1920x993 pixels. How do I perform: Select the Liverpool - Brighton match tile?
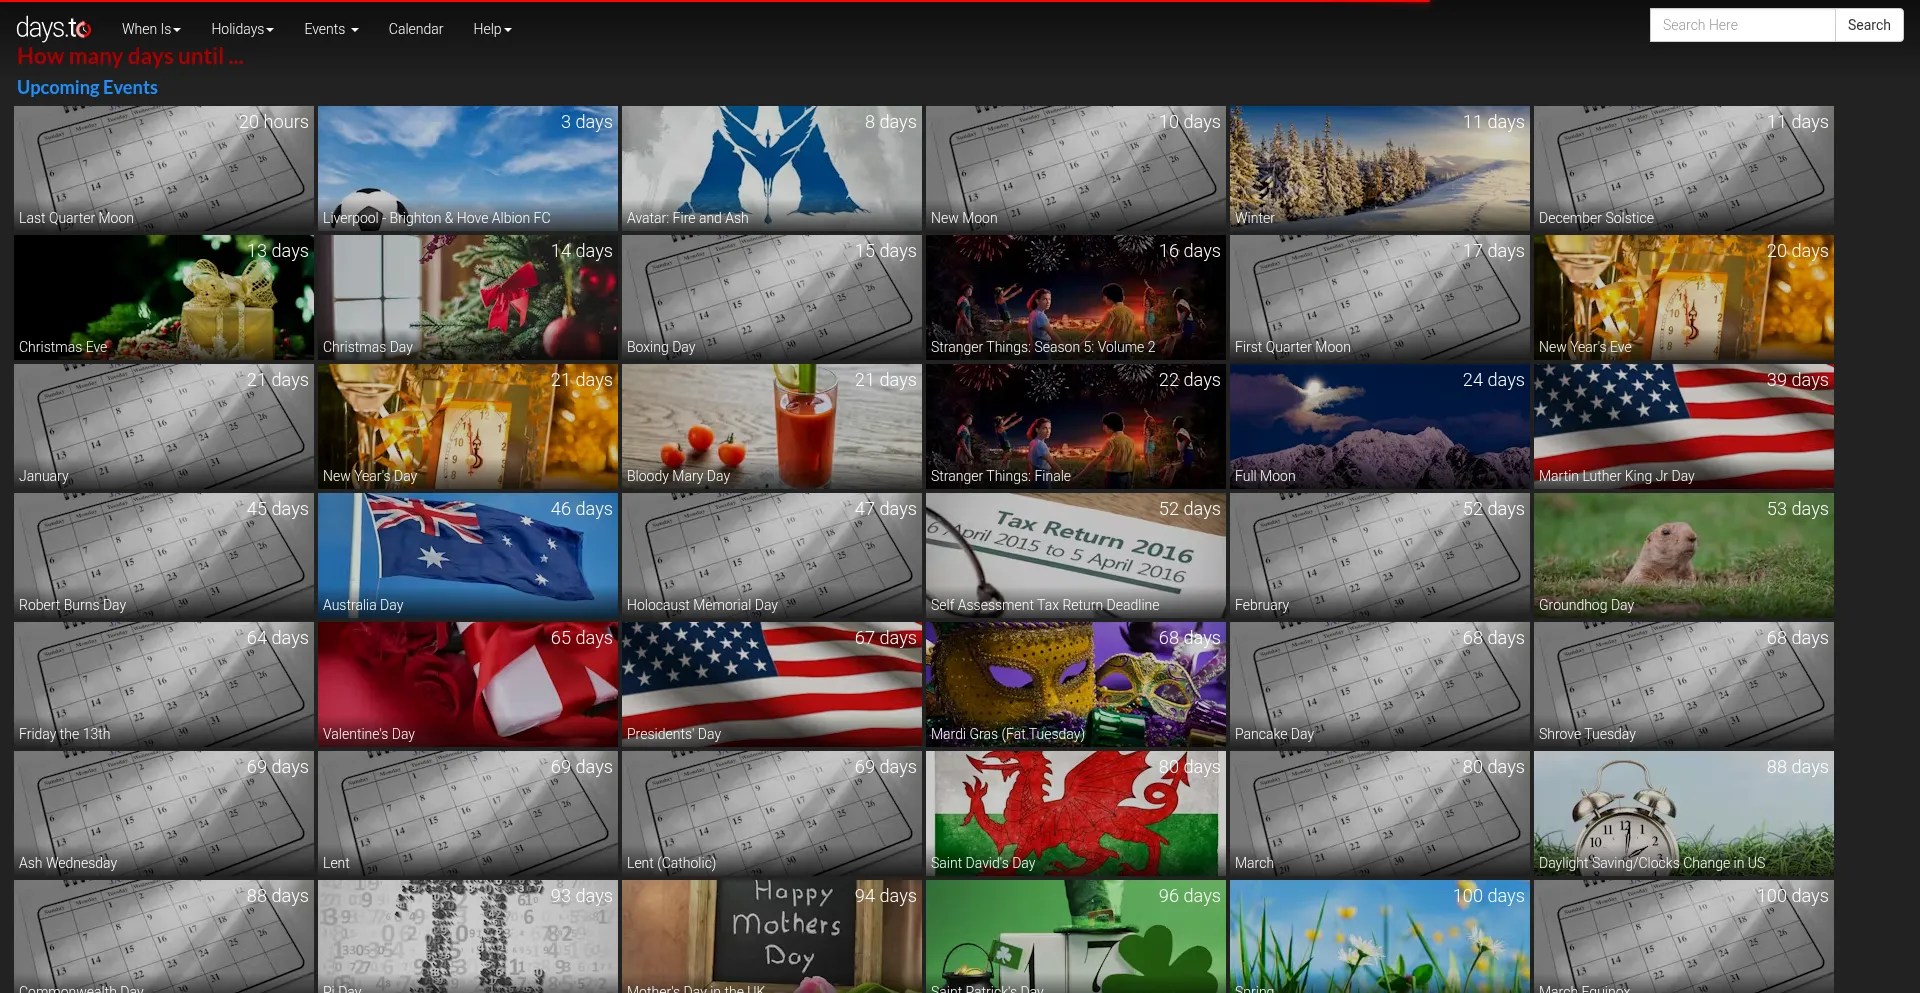tap(468, 169)
